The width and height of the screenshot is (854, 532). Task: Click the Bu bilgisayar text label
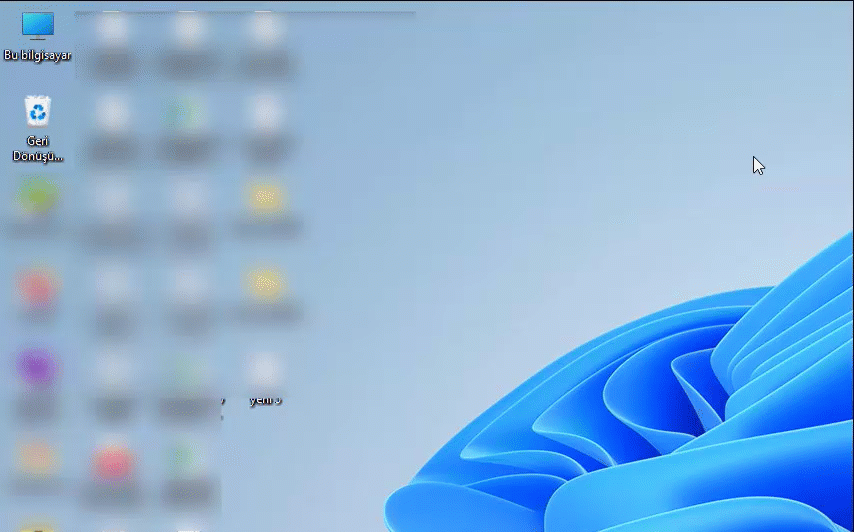(x=38, y=55)
